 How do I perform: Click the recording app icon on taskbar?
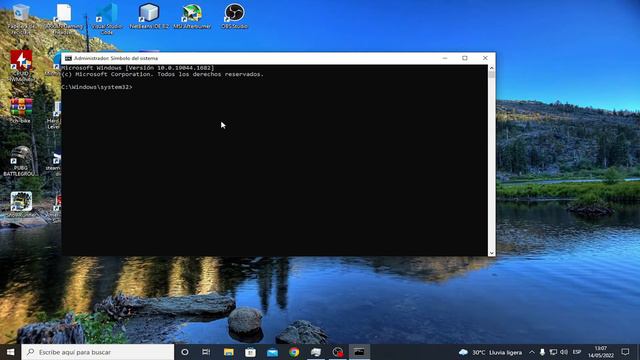(338, 352)
